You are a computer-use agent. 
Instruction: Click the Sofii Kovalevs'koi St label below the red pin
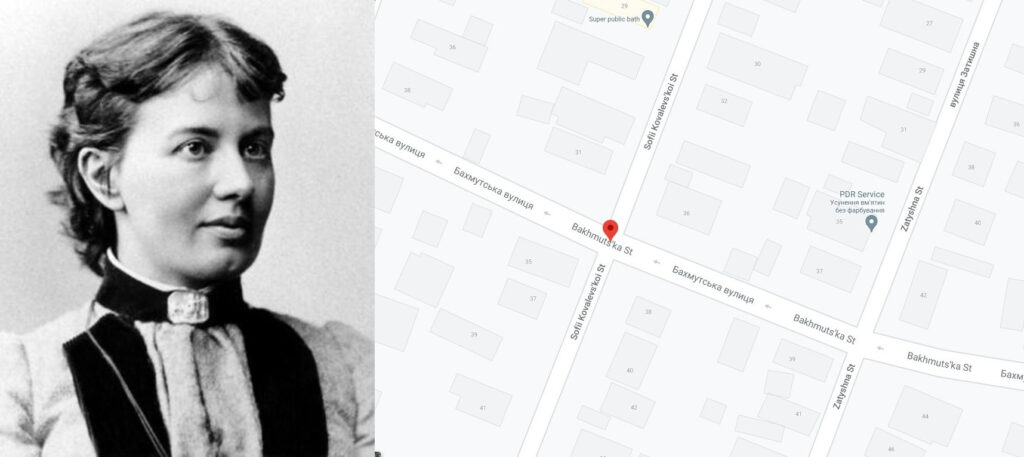(588, 301)
